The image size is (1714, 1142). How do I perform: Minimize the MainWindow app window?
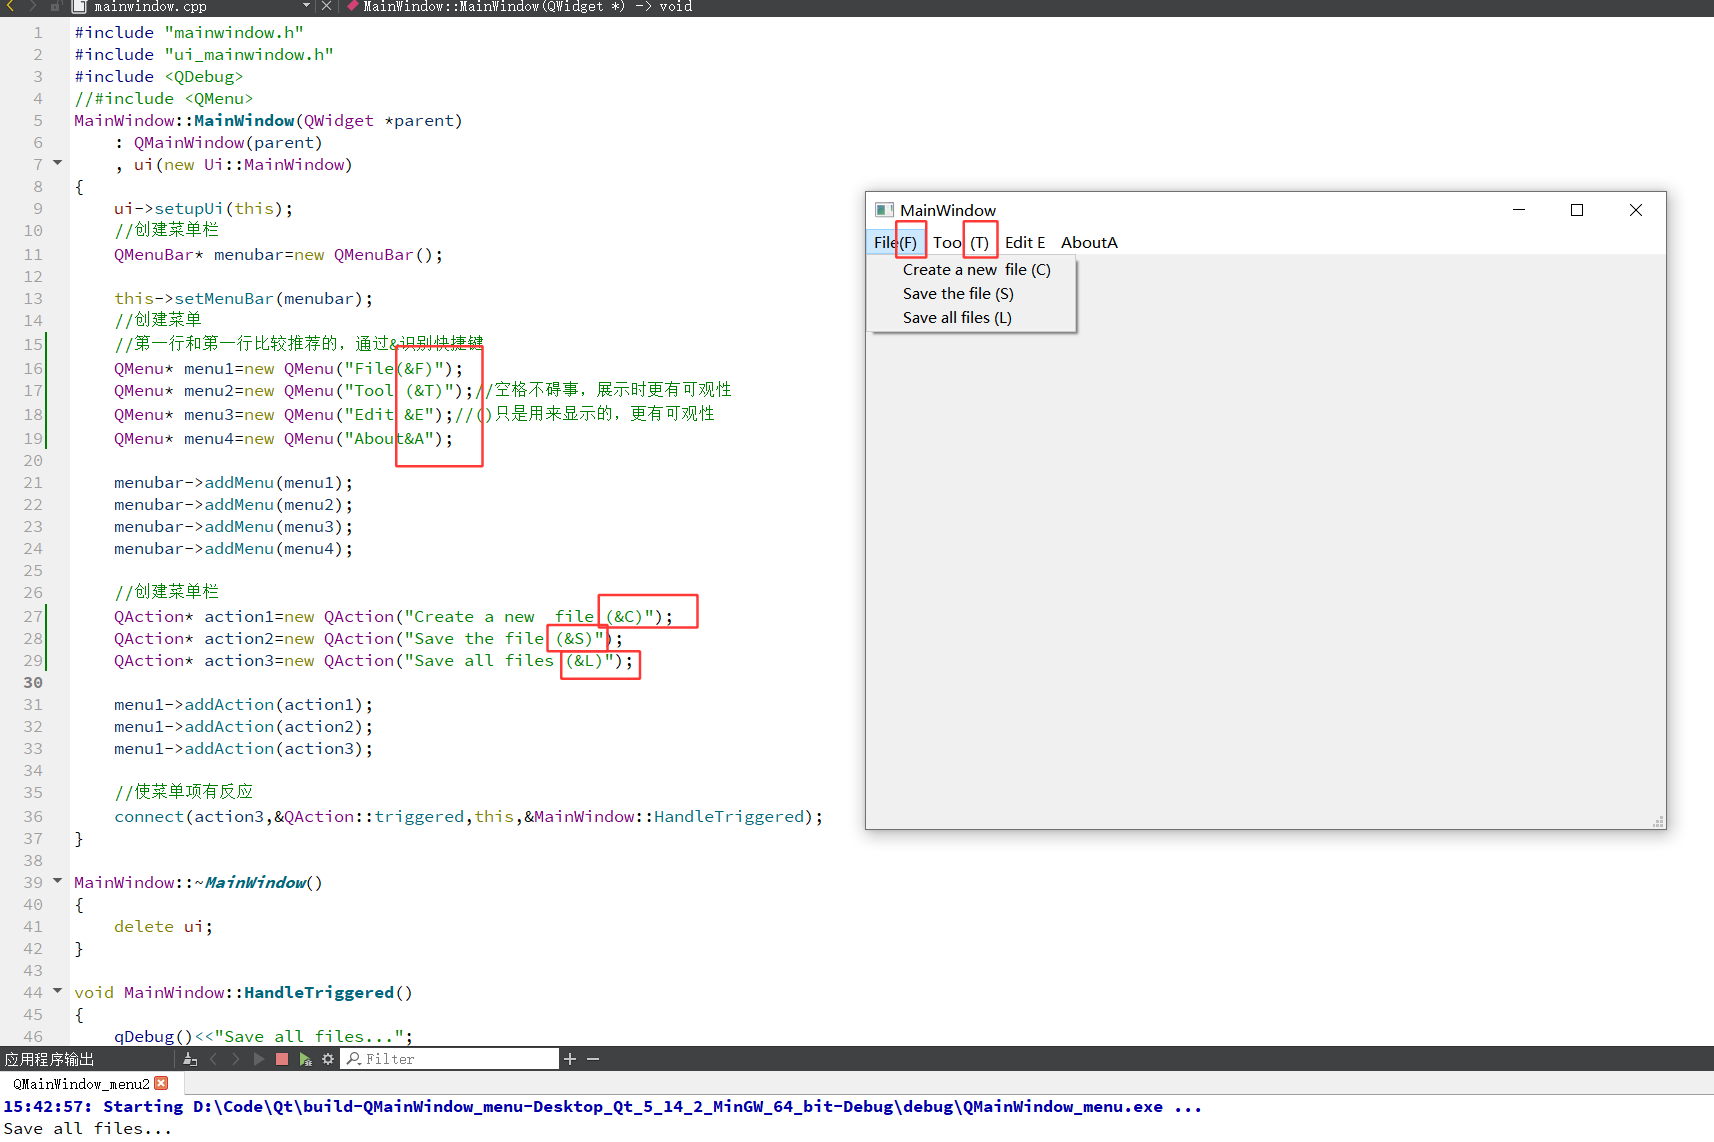tap(1519, 210)
